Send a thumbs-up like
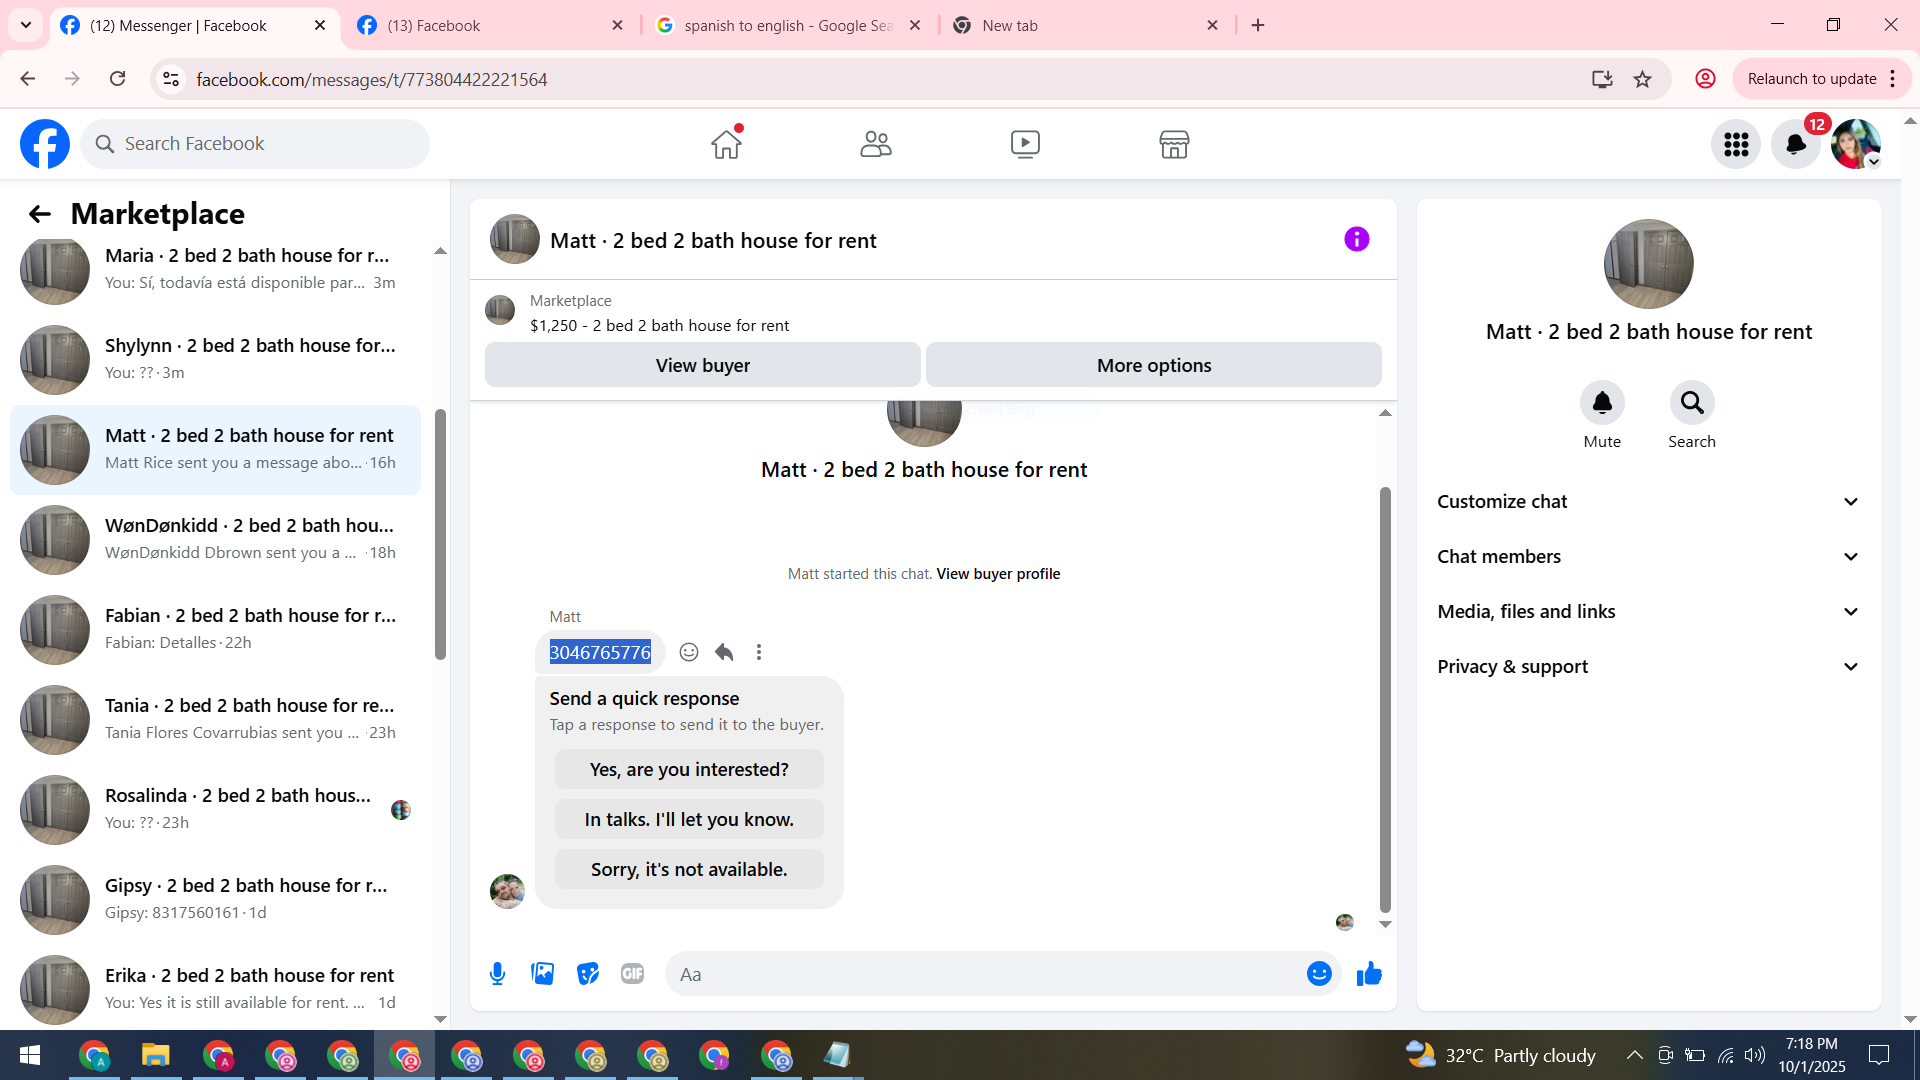1920x1080 pixels. 1369,974
